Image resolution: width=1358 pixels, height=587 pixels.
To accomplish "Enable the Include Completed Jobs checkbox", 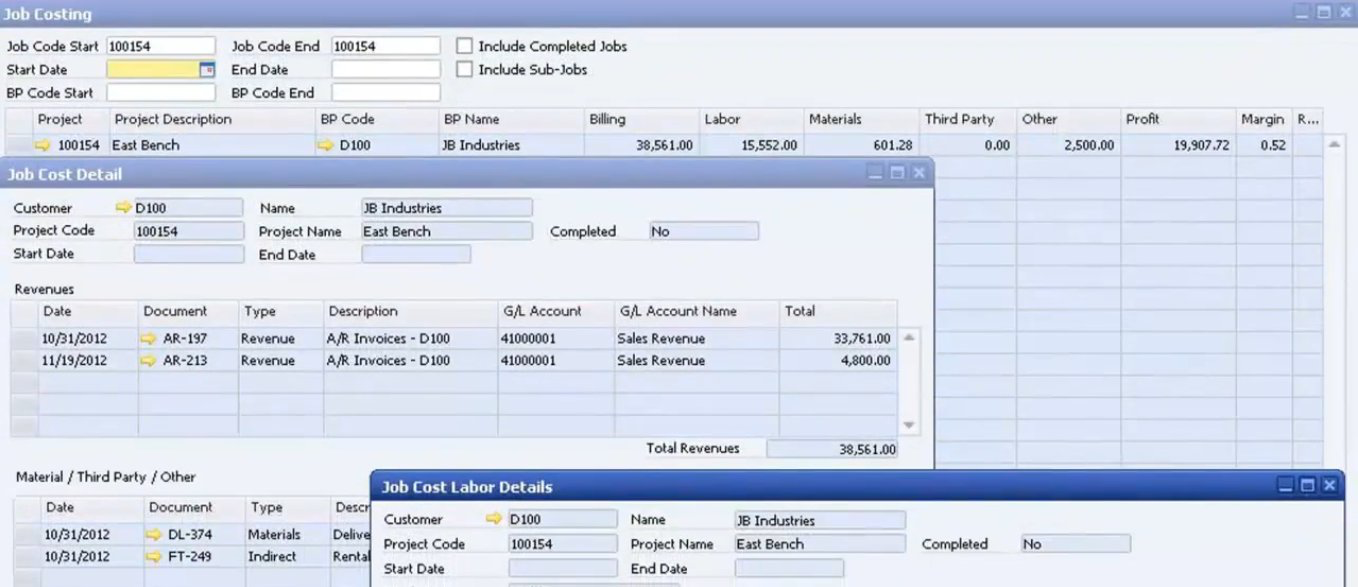I will tap(464, 45).
